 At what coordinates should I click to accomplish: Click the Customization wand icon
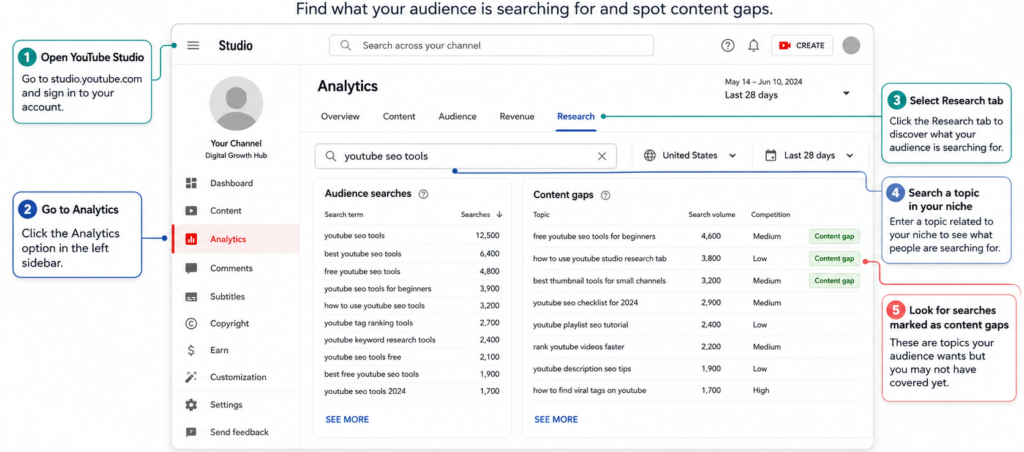pos(191,377)
